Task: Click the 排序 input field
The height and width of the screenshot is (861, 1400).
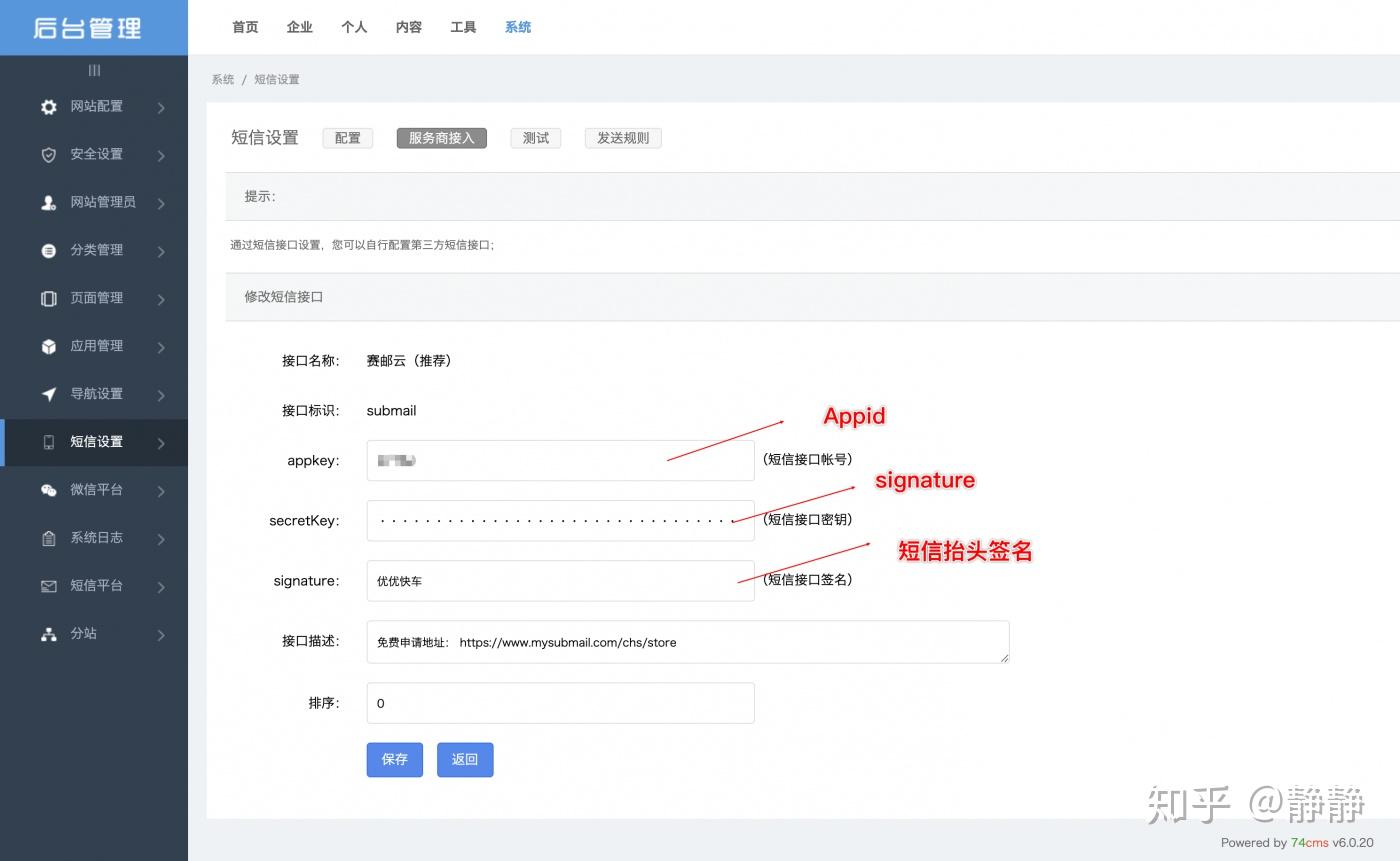Action: tap(560, 703)
